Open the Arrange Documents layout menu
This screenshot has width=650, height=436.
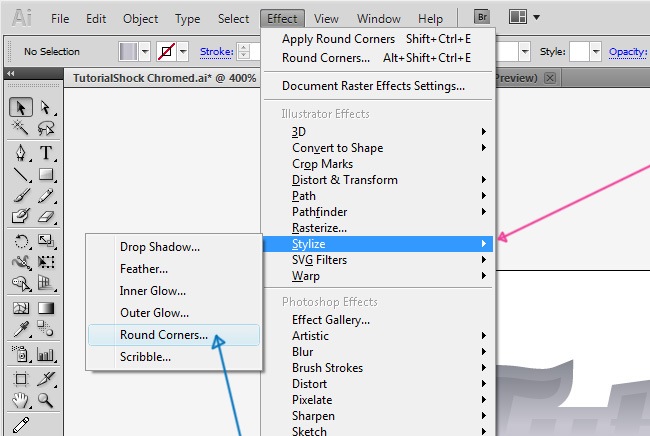point(524,17)
